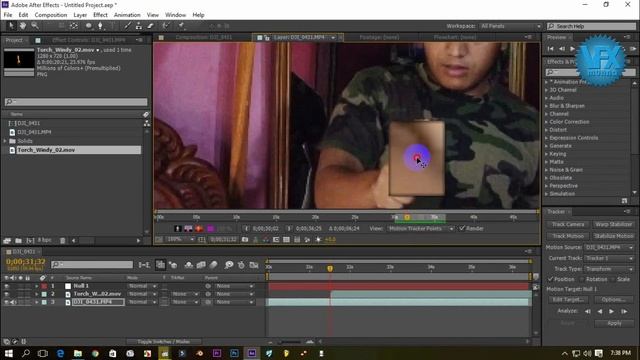The image size is (640, 360).
Task: Click the Stabilize Motion button
Action: (613, 236)
